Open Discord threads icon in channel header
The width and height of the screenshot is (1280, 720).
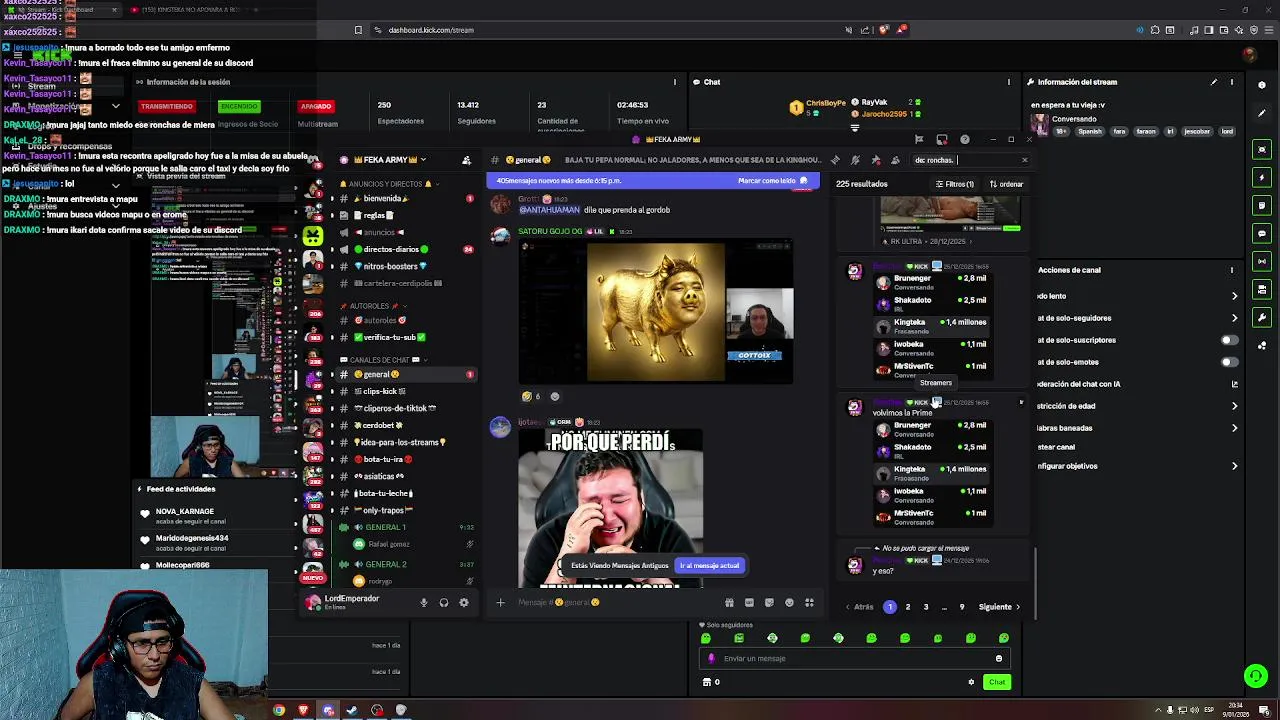(835, 160)
